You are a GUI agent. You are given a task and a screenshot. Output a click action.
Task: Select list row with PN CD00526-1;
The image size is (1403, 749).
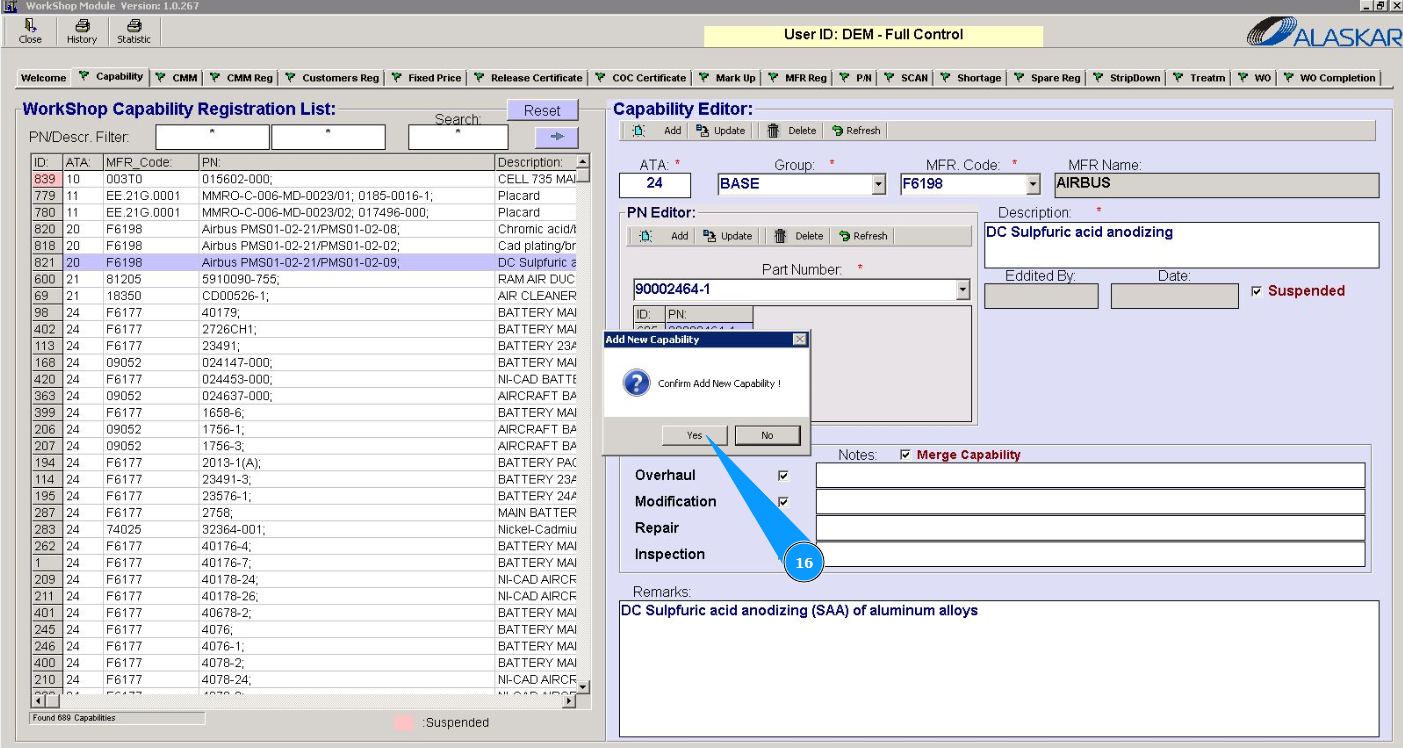coord(304,296)
